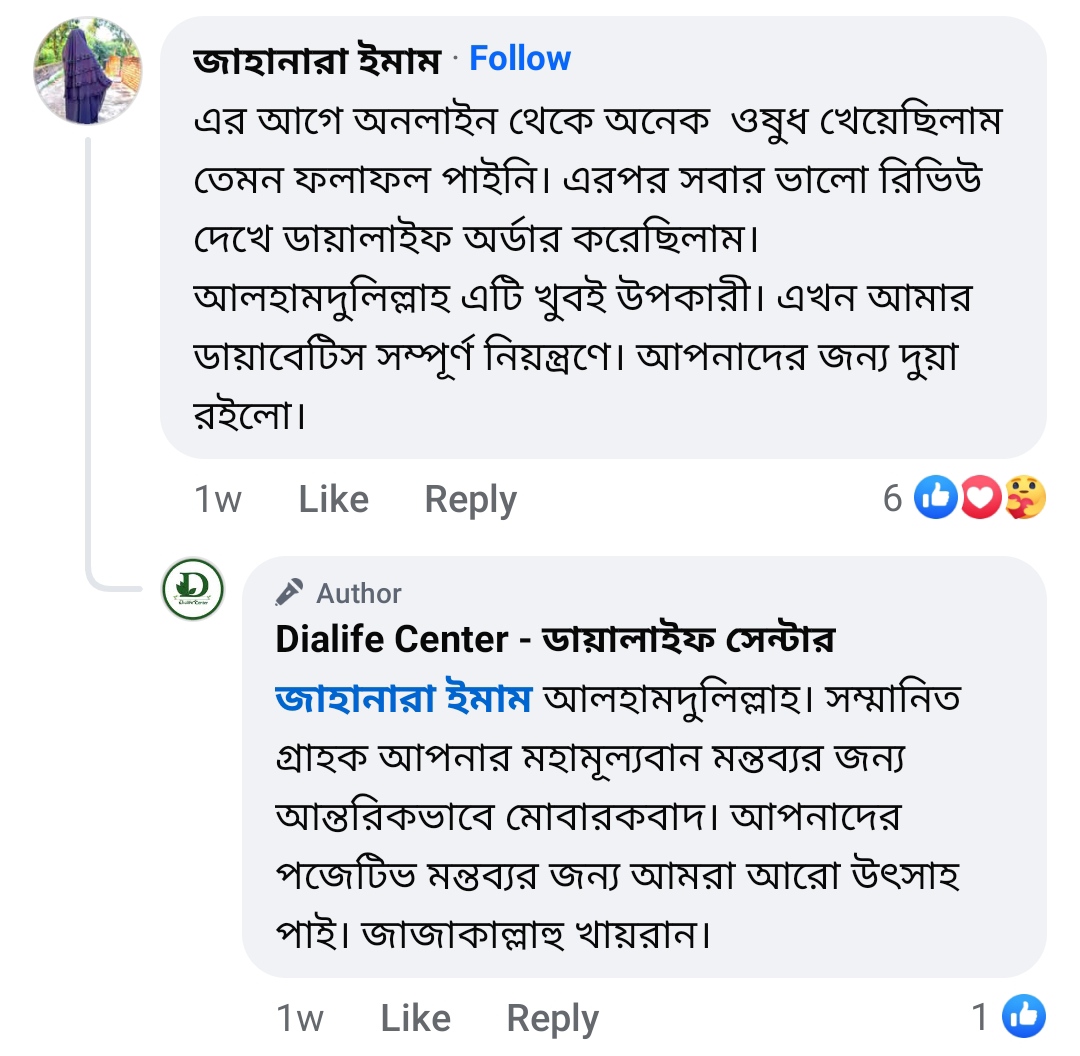
Task: Click the blue thumbs-up reaction icon on the first comment
Action: point(936,498)
